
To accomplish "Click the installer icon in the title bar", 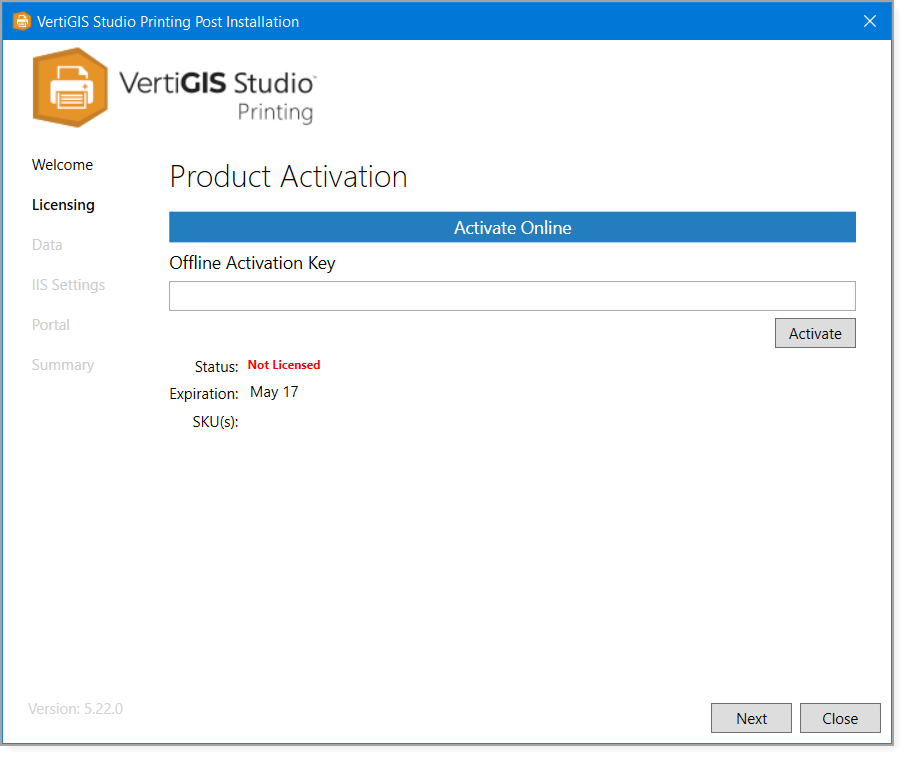I will (21, 20).
